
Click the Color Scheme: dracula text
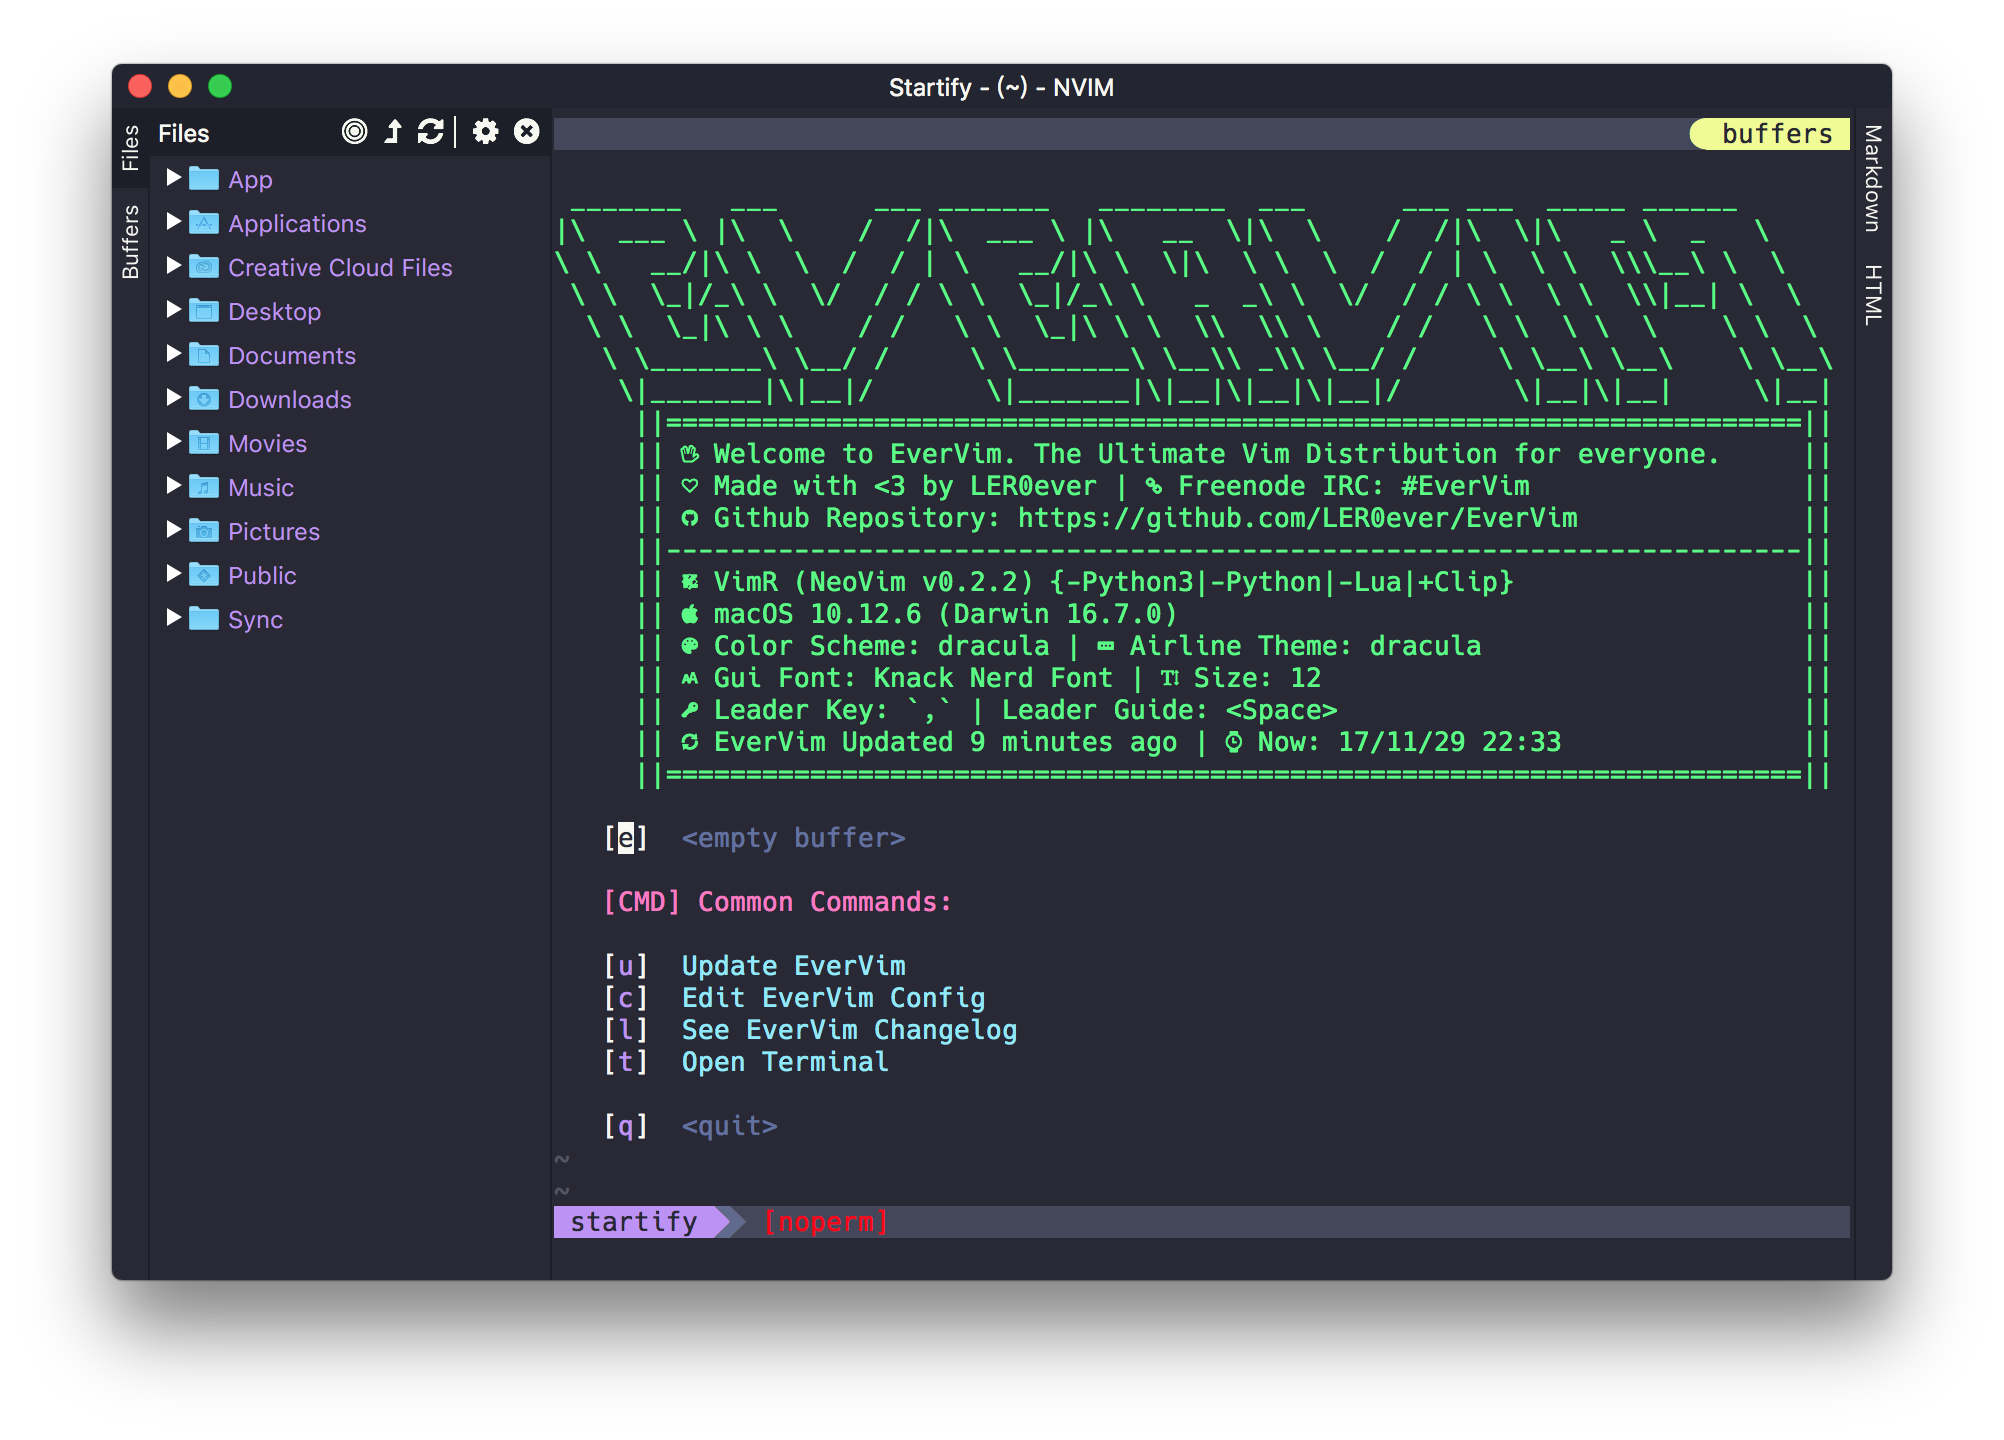point(881,646)
